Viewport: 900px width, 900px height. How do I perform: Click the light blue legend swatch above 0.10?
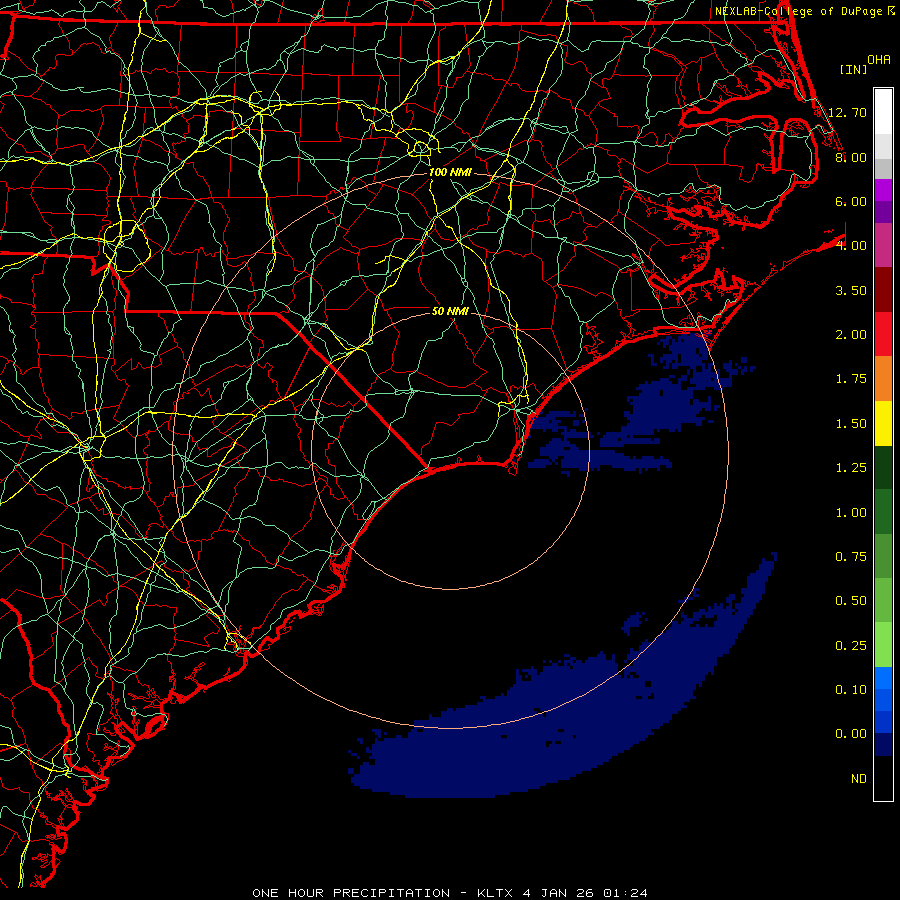(x=883, y=678)
